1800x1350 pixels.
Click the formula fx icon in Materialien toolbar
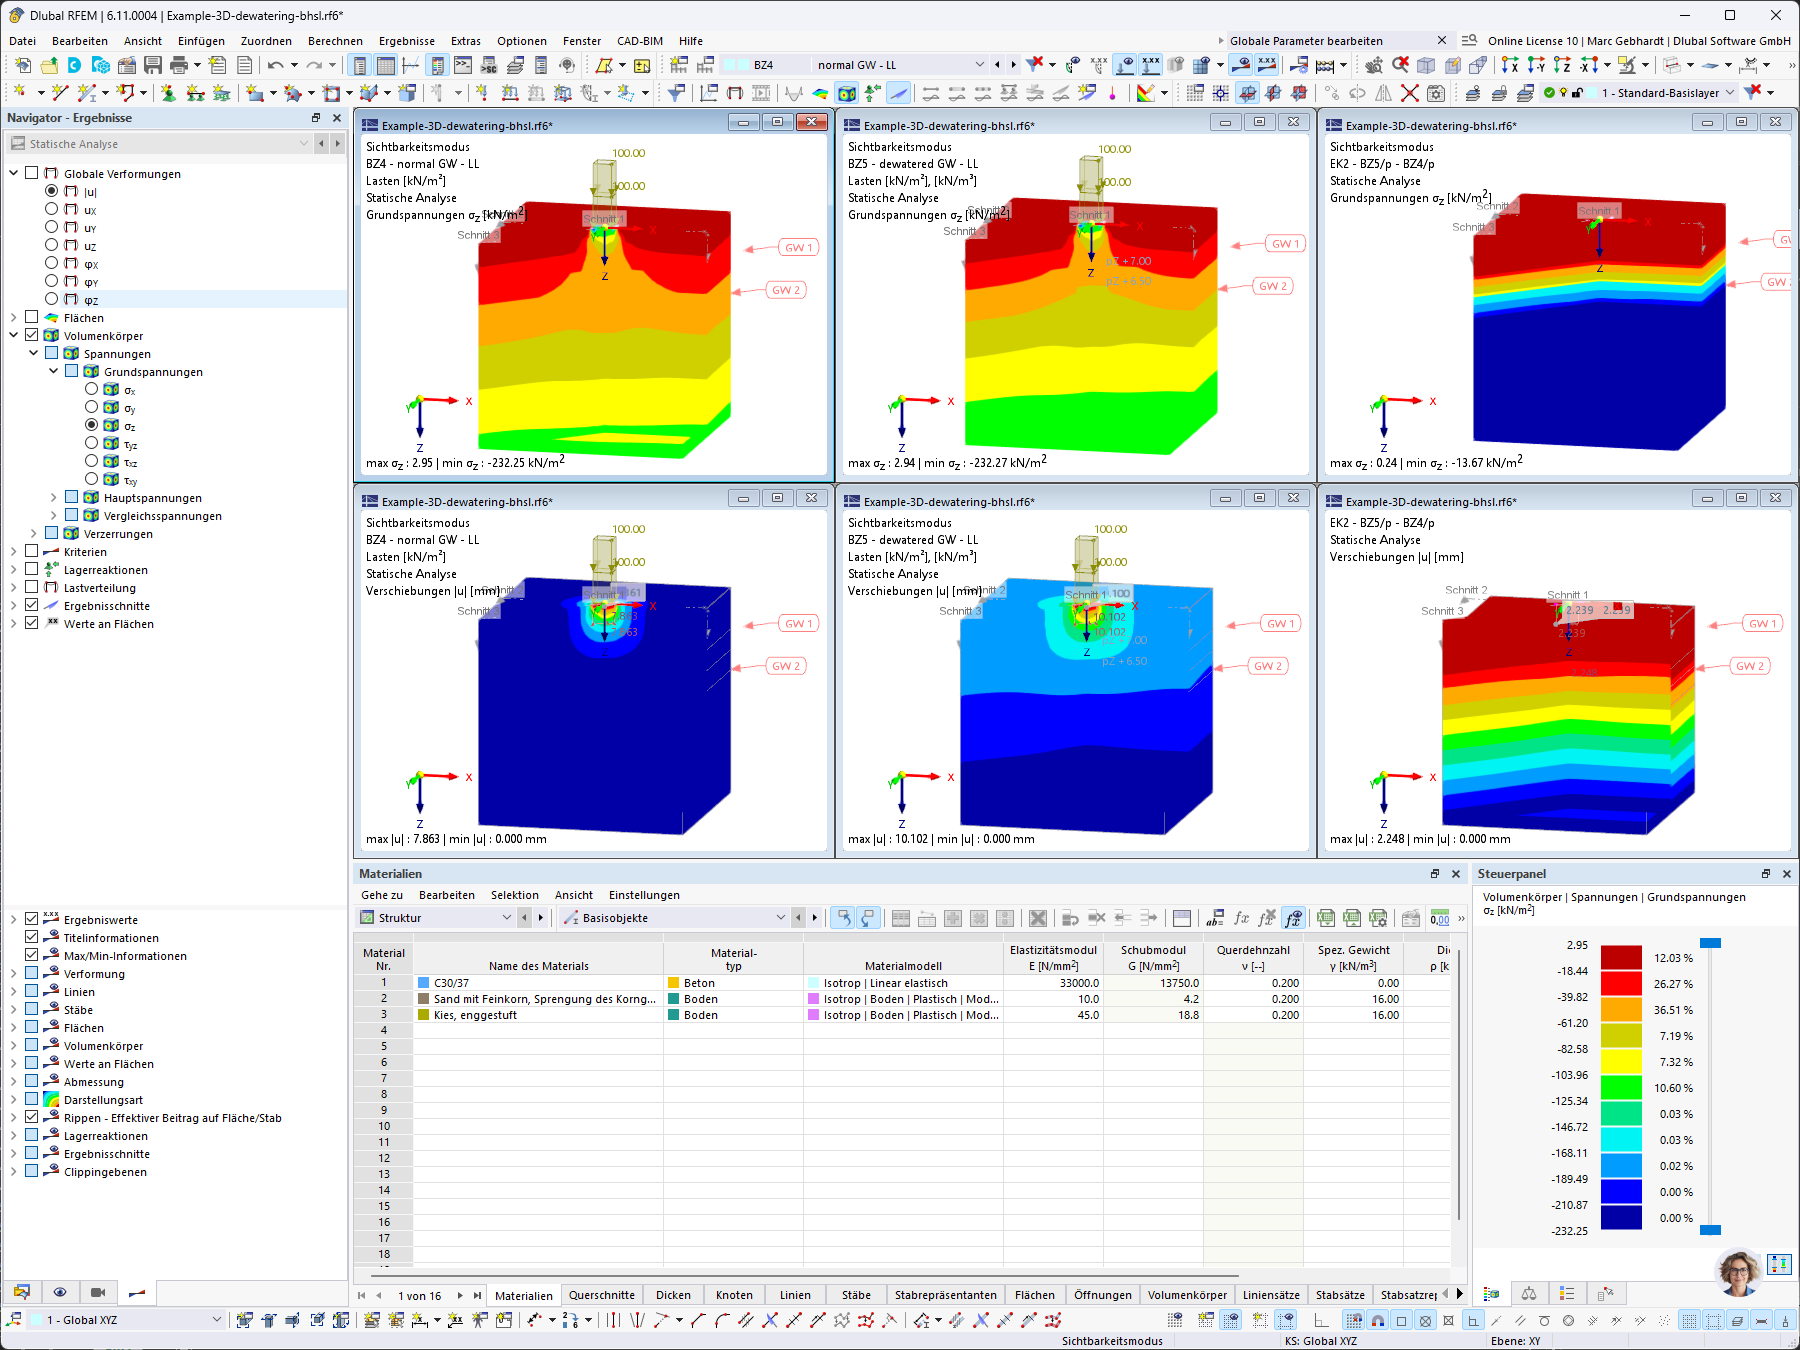pos(1241,918)
